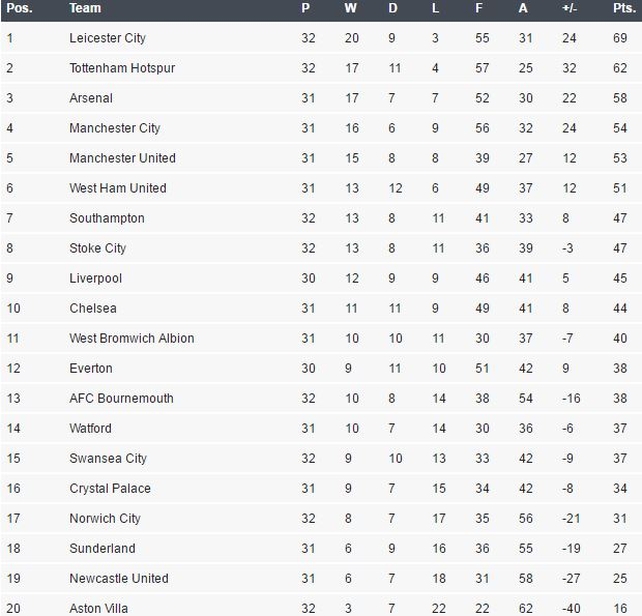
Task: Open the Liverpool team entry
Action: [96, 279]
